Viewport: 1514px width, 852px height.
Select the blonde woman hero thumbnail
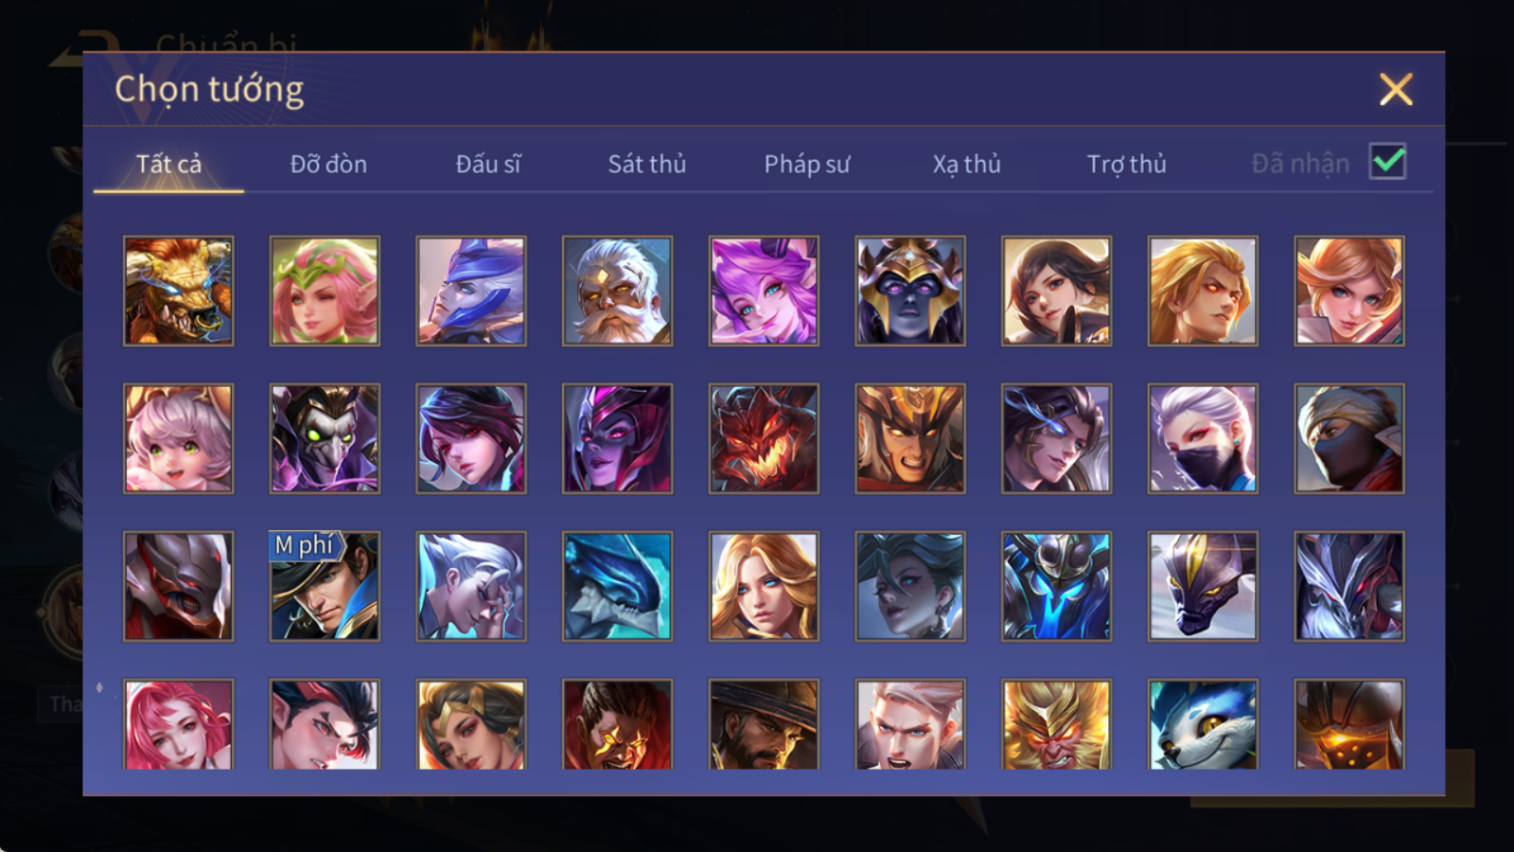(x=763, y=586)
